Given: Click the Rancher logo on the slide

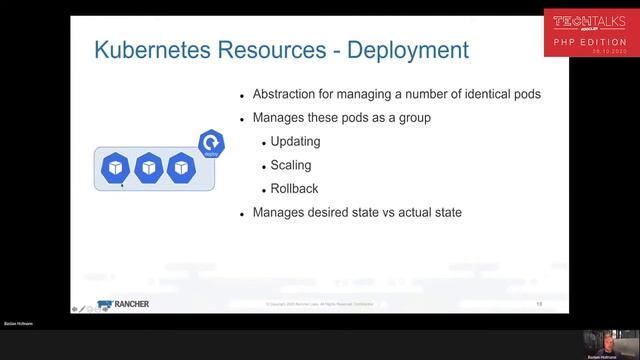Looking at the screenshot, I should [x=123, y=304].
